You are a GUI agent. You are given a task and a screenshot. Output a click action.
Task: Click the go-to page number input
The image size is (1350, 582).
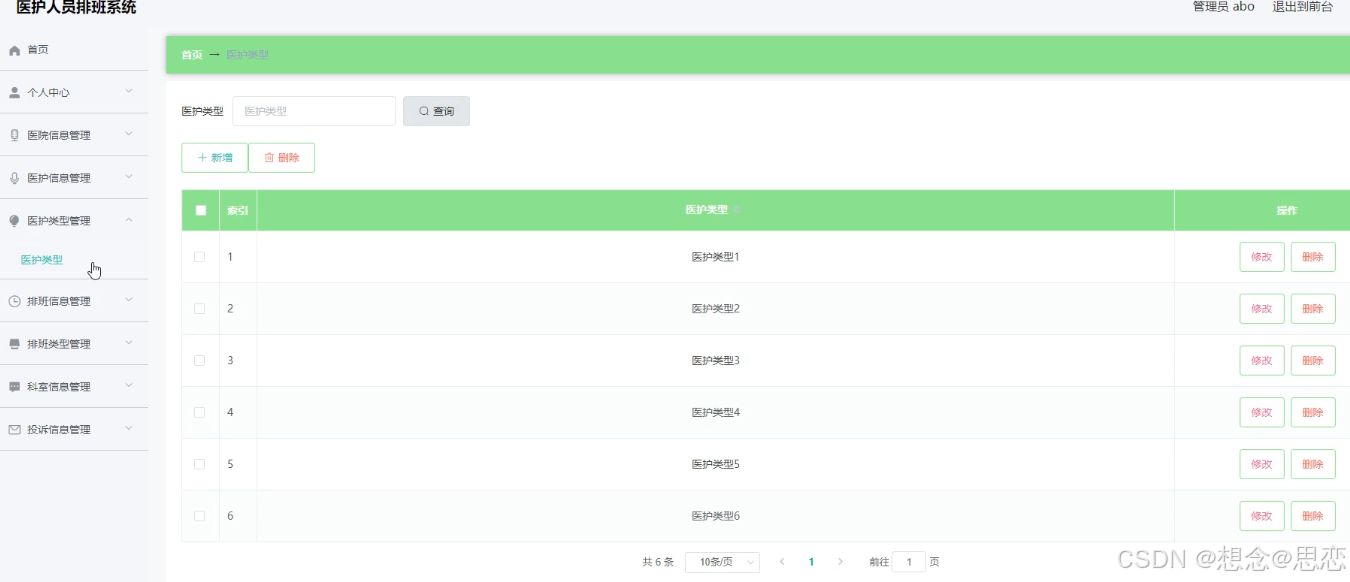point(909,562)
